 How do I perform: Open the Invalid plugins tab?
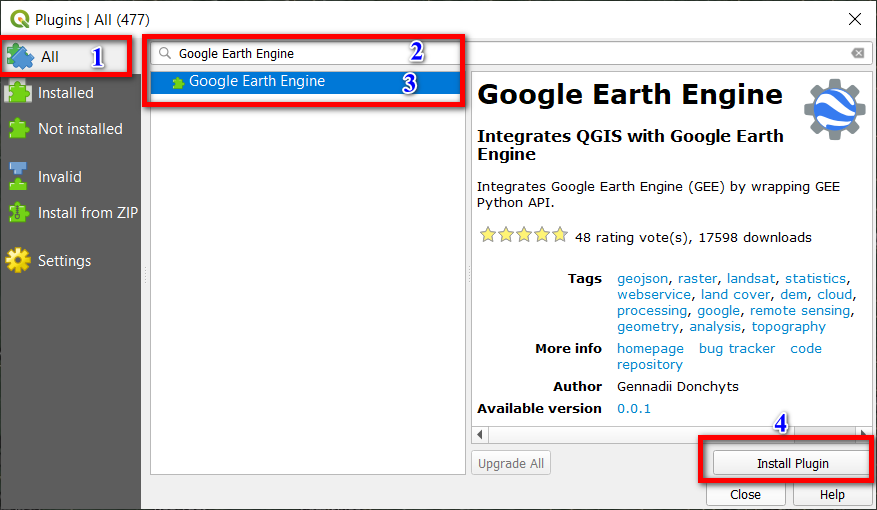click(x=70, y=177)
